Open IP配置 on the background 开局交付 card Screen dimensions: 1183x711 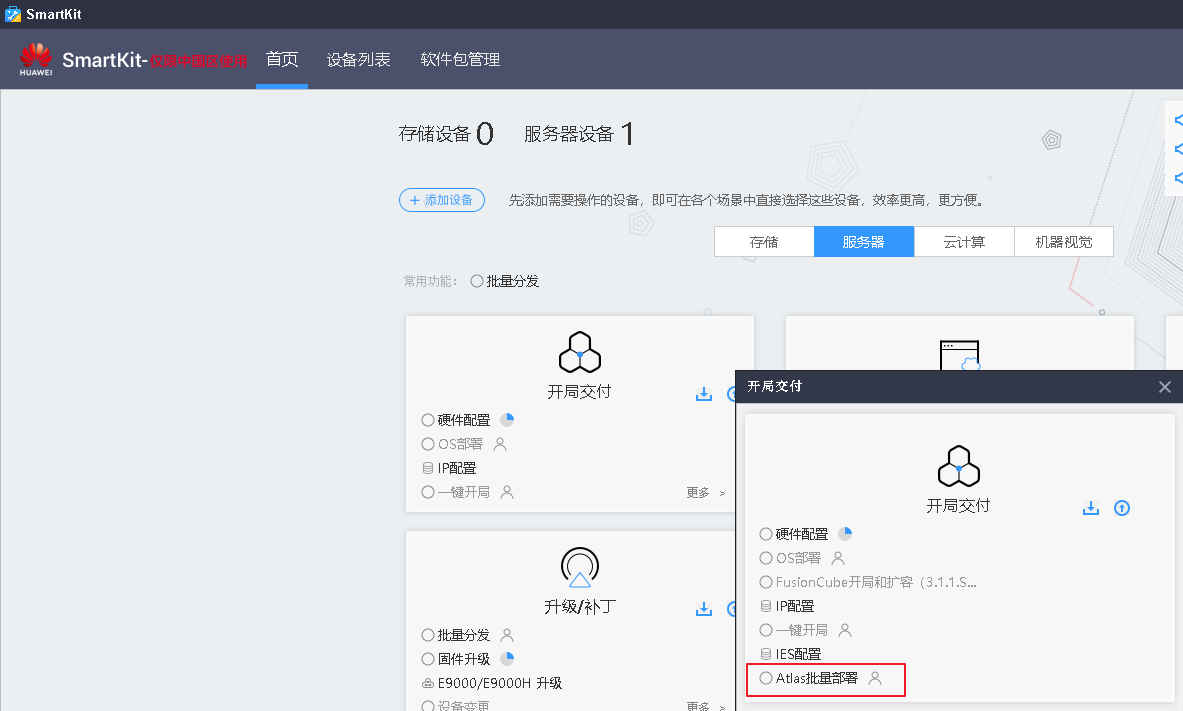[450, 468]
